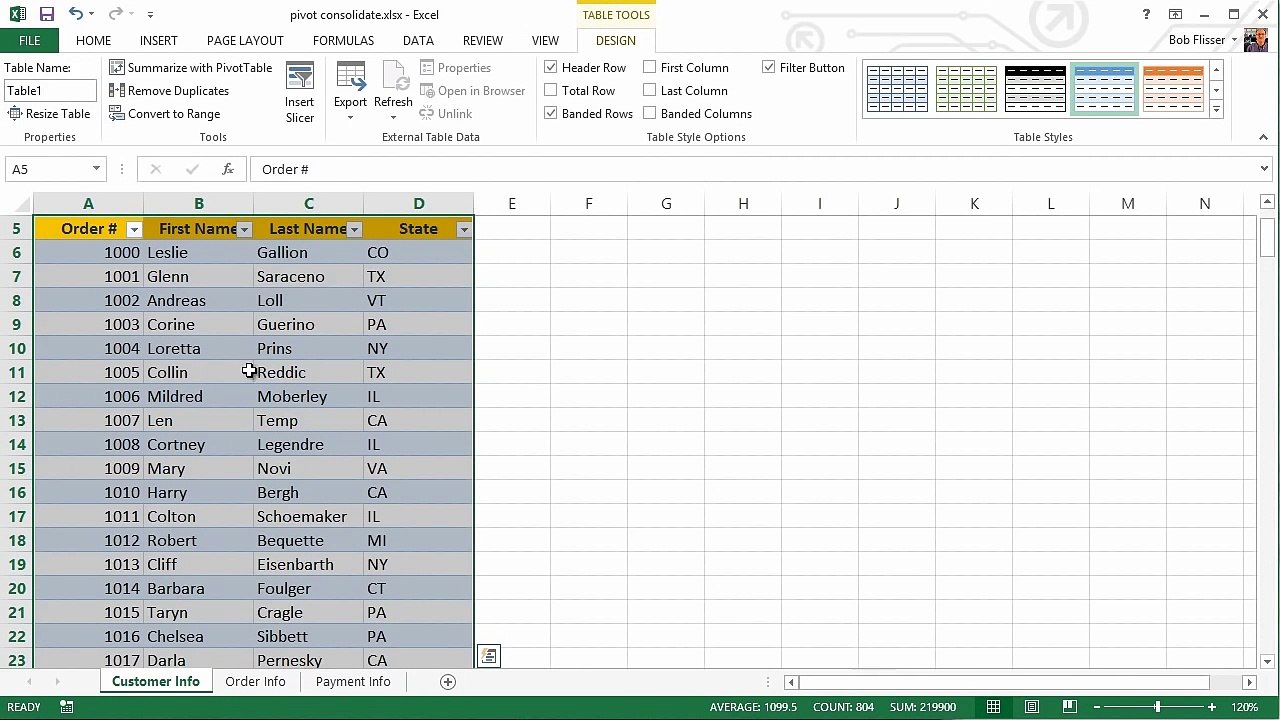Screen dimensions: 1280x720
Task: Toggle the Banded Rows checkbox
Action: [551, 113]
